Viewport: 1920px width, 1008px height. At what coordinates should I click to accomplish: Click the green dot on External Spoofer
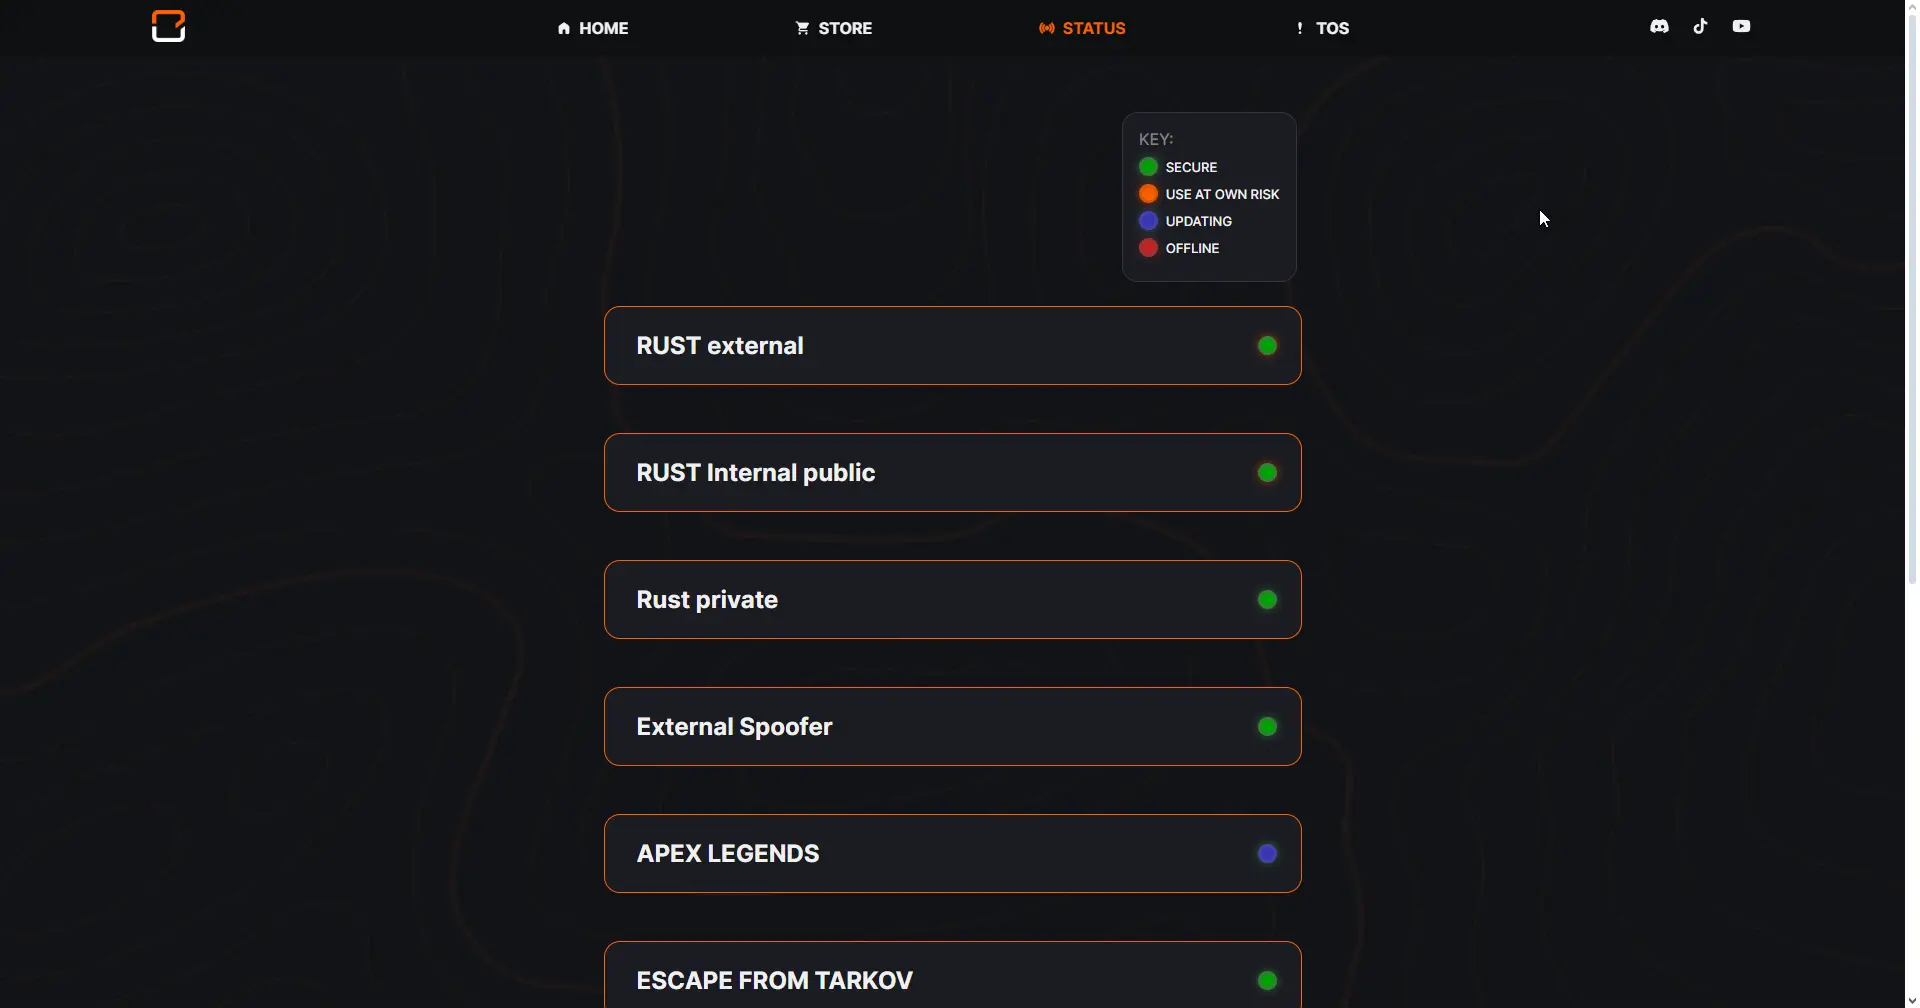tap(1268, 727)
